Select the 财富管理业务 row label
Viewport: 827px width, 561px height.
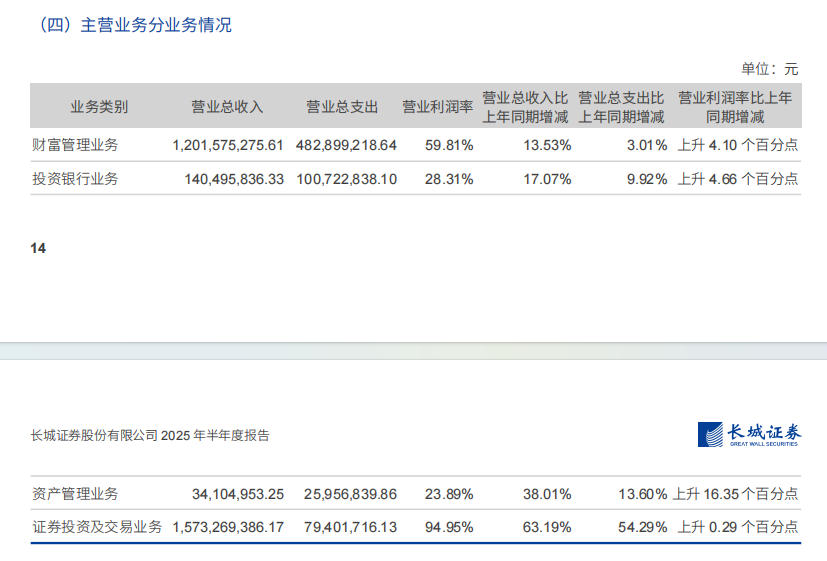[75, 145]
